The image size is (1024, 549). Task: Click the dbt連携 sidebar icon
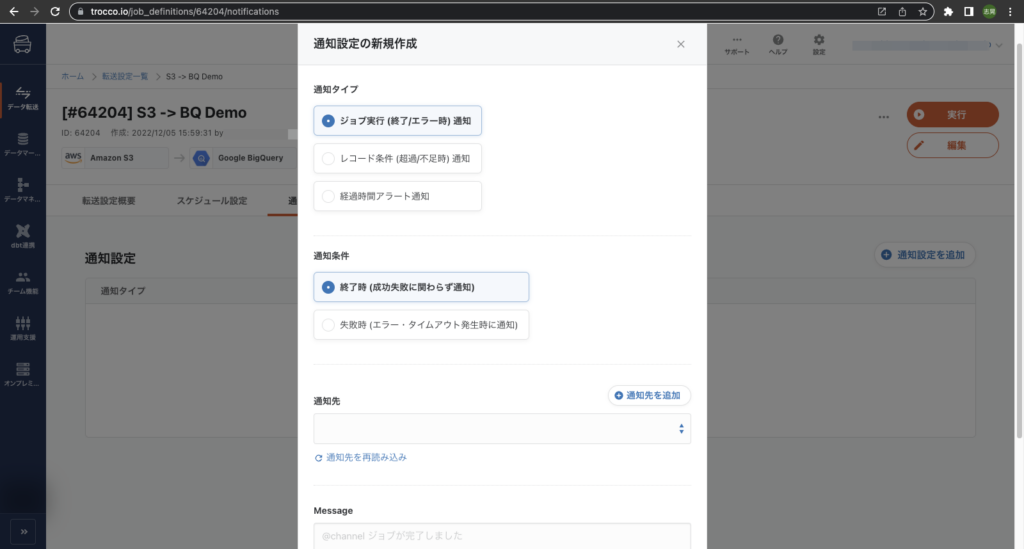coord(22,235)
